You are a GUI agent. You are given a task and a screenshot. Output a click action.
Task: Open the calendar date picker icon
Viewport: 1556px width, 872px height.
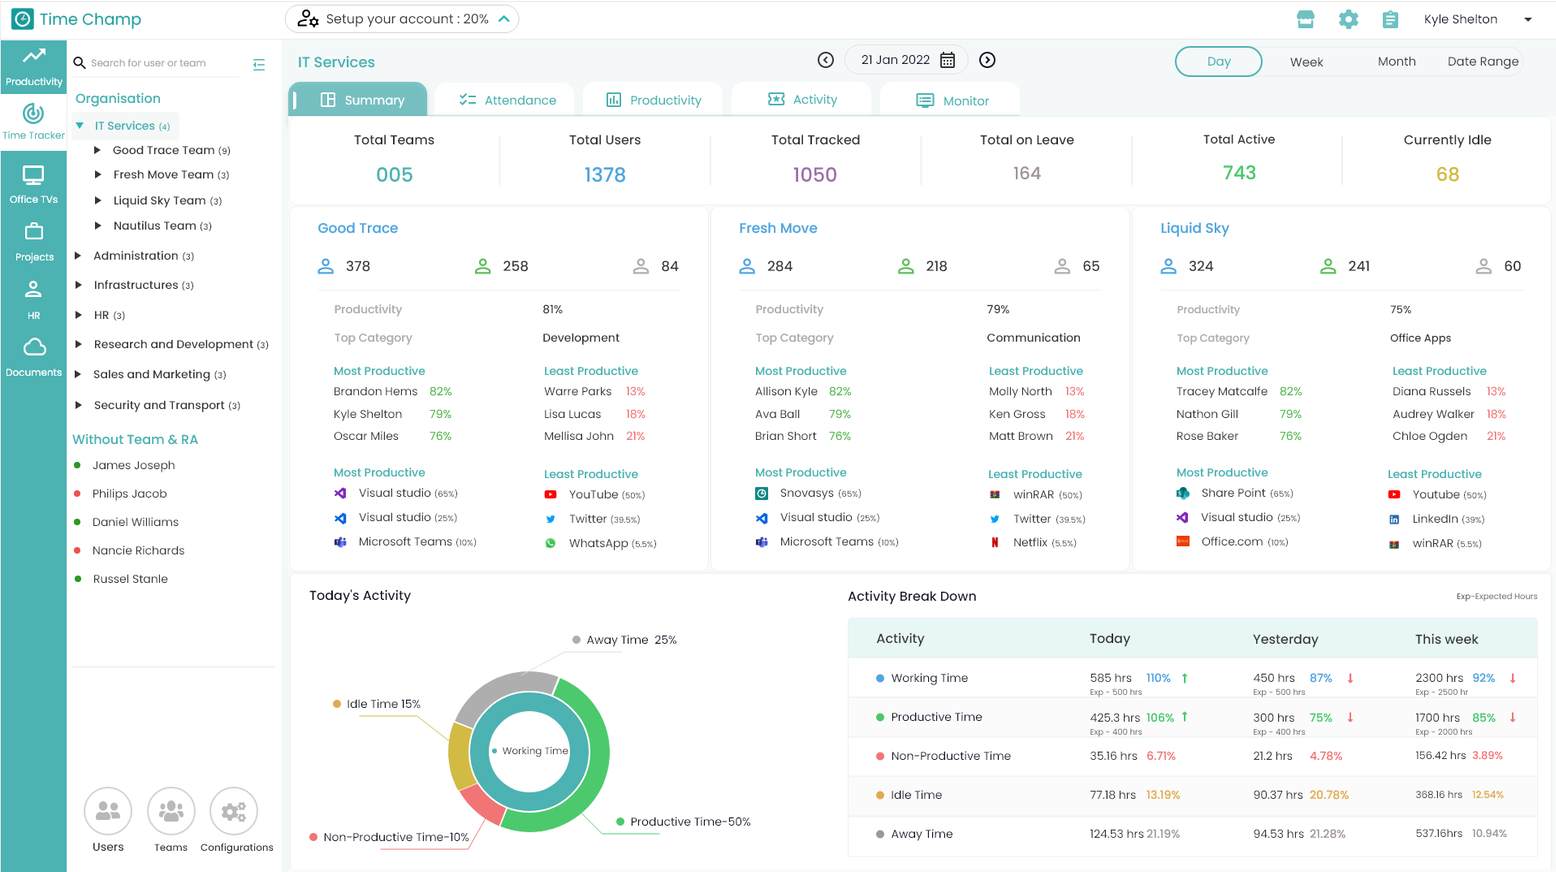pyautogui.click(x=947, y=60)
